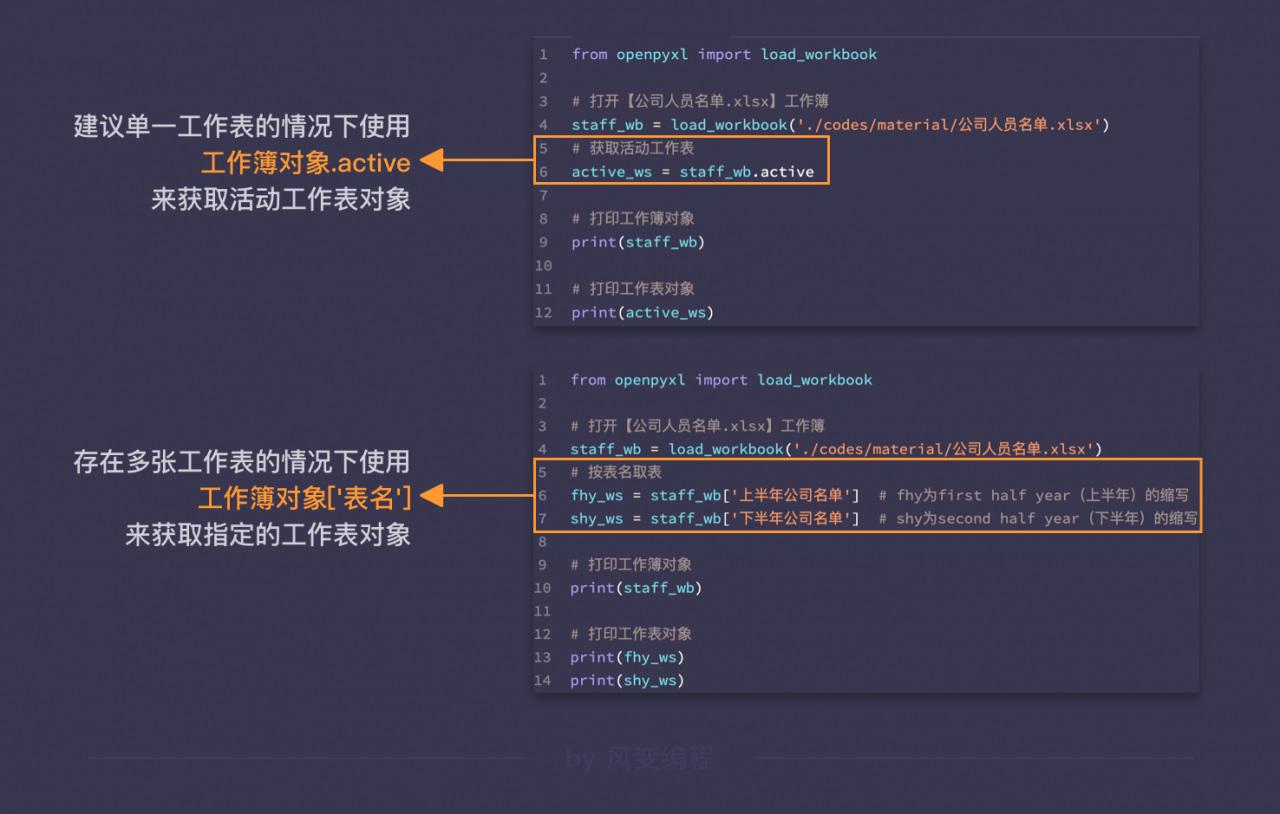
Task: Click the text "建议单一工作表的情况下使用"
Action: (x=241, y=126)
